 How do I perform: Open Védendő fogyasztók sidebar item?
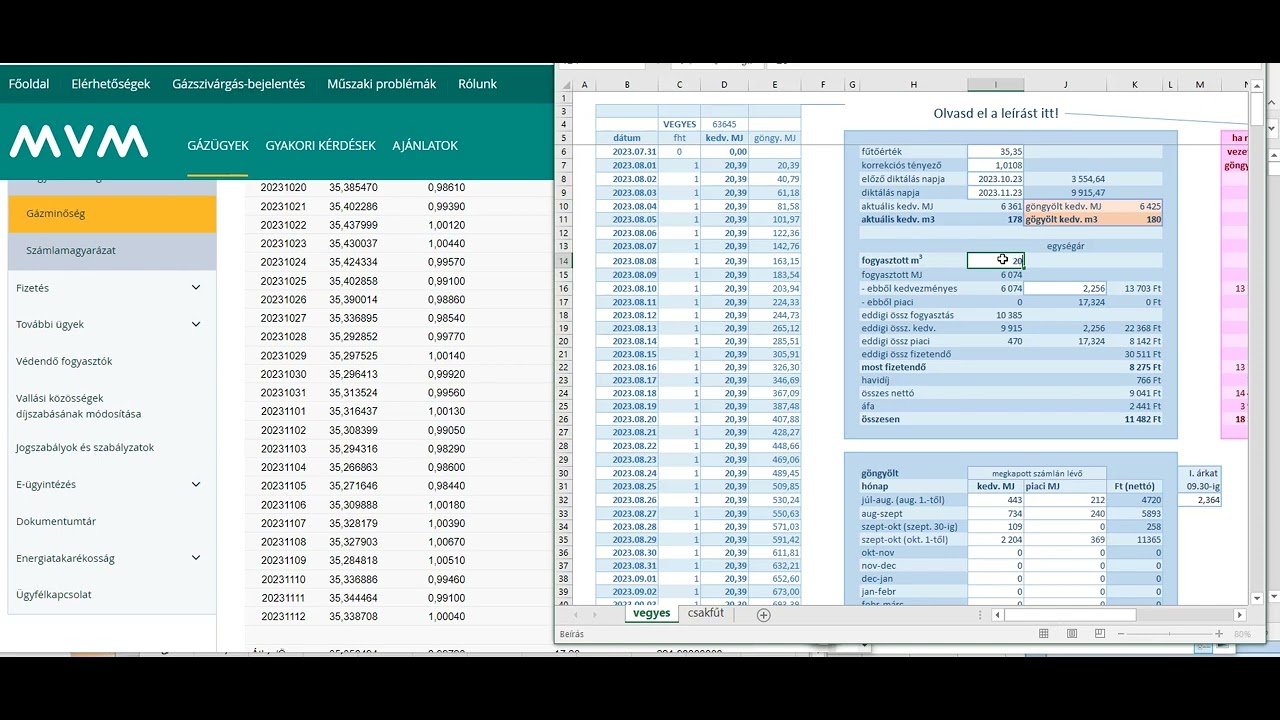click(64, 361)
